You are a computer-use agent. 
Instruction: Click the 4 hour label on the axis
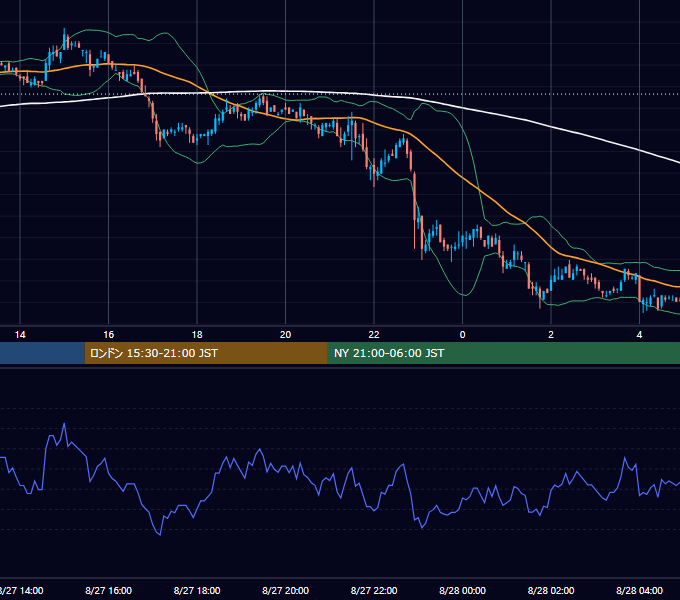pyautogui.click(x=639, y=335)
